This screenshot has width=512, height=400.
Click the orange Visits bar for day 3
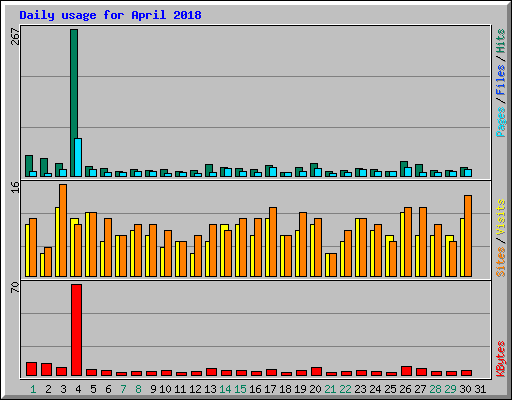(63, 230)
